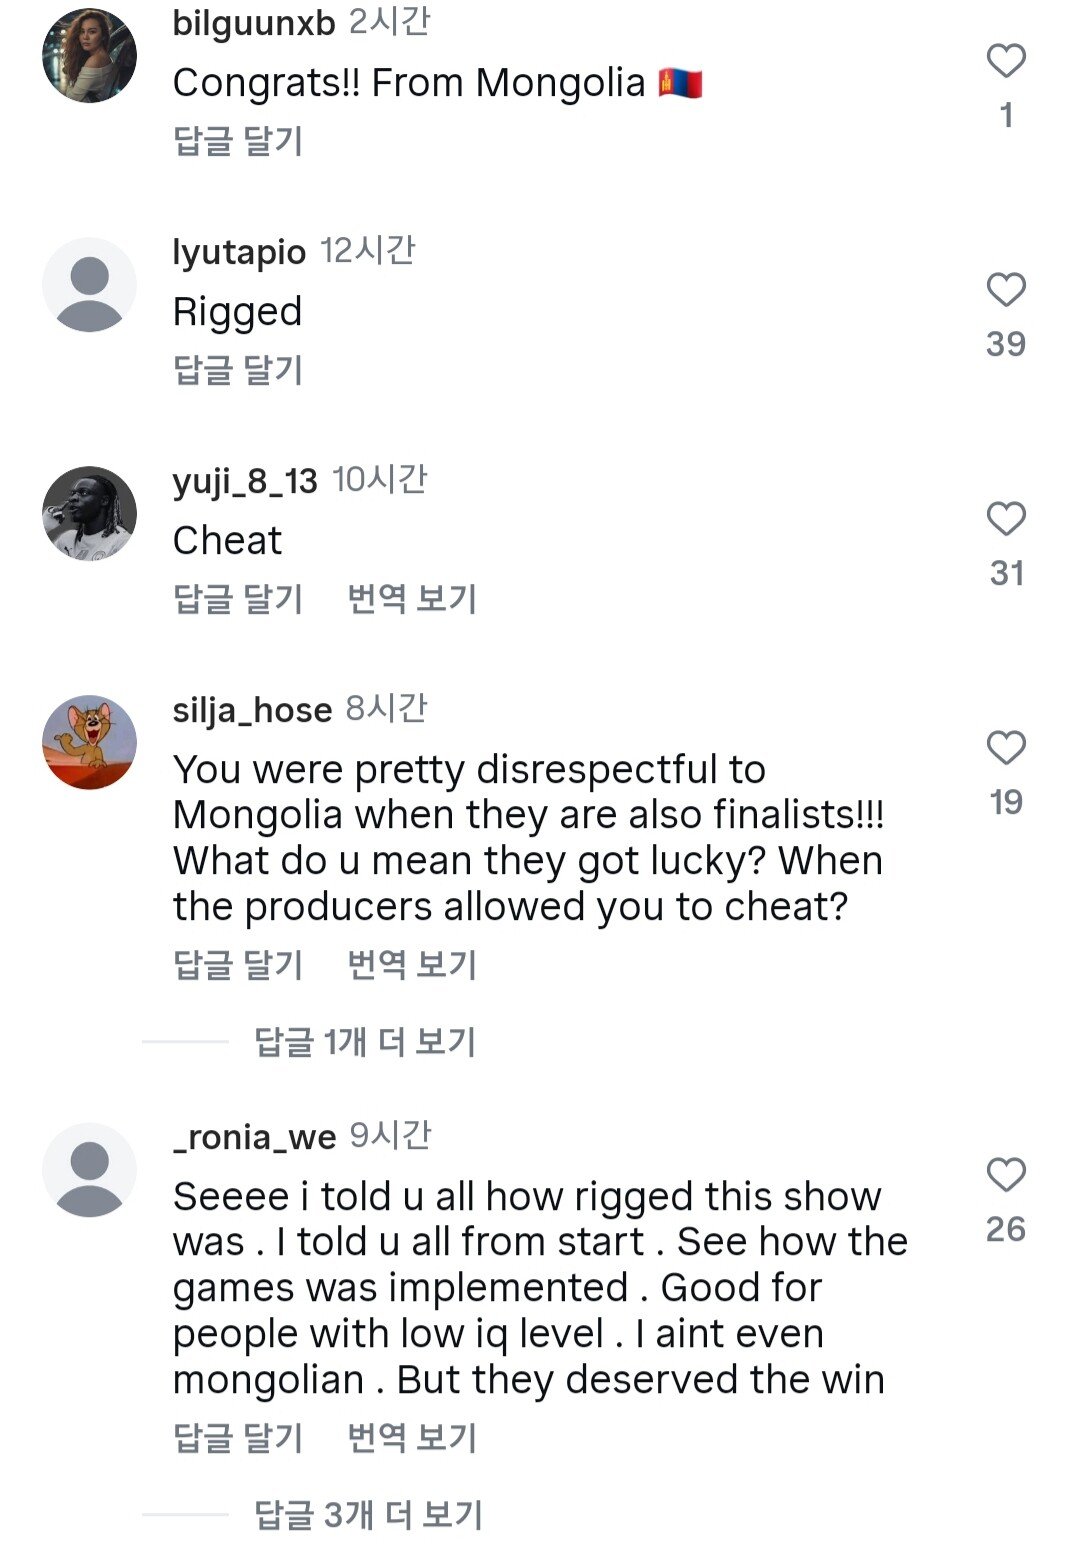Viewport: 1080px width, 1548px height.
Task: Show translation of yuji_8_13's comment
Action: pos(412,599)
